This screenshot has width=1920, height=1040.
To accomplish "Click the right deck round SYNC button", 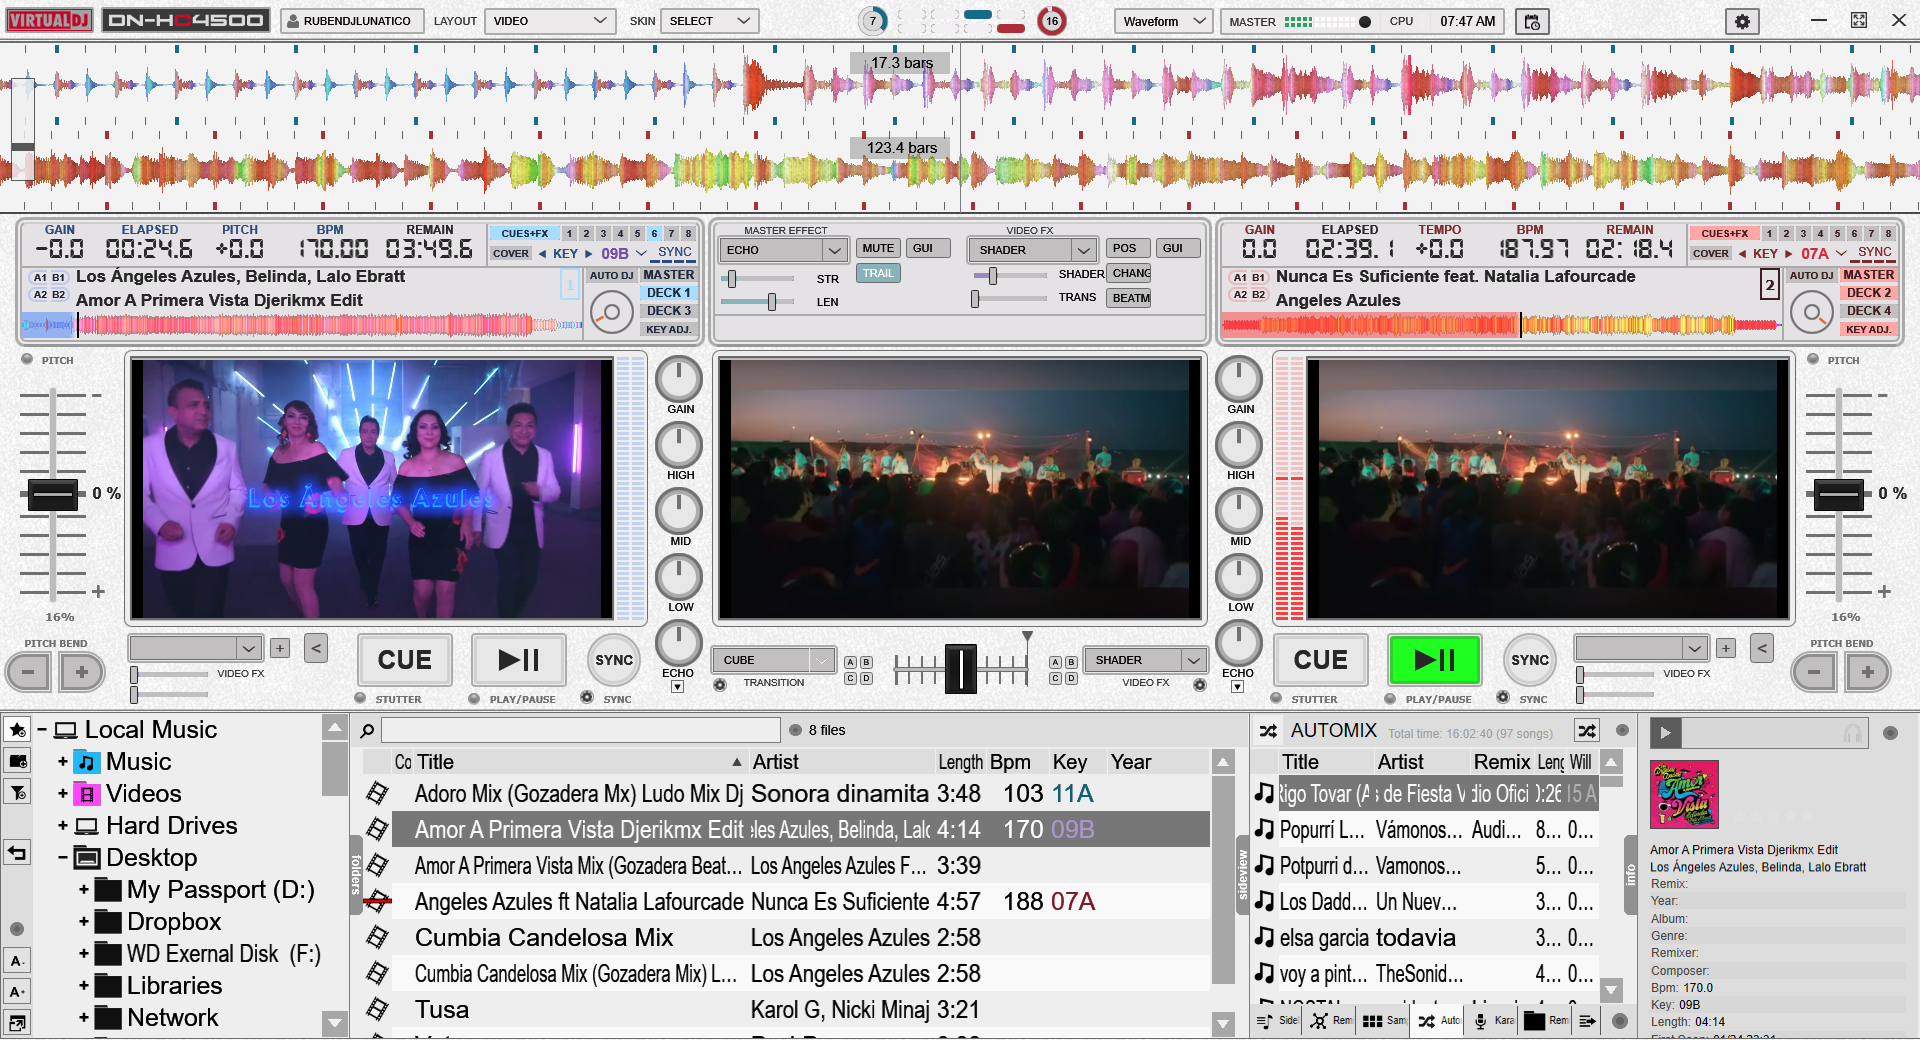I will pyautogui.click(x=1530, y=660).
